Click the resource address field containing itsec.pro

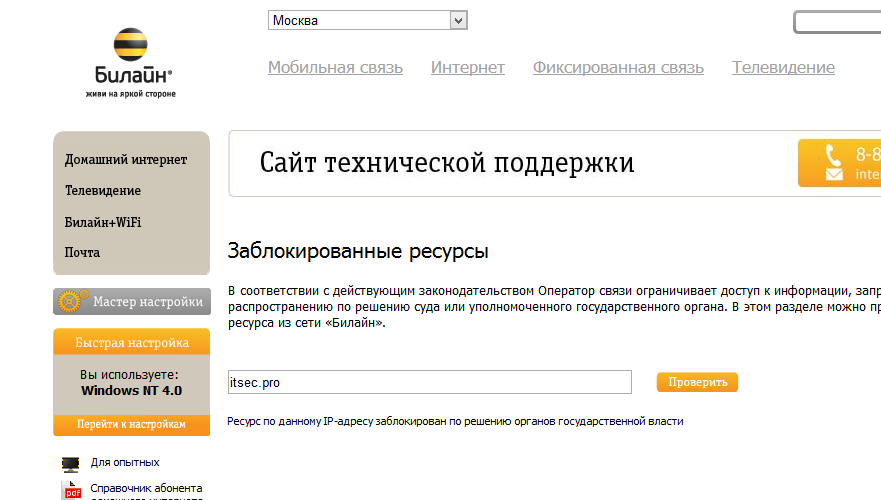click(x=430, y=382)
